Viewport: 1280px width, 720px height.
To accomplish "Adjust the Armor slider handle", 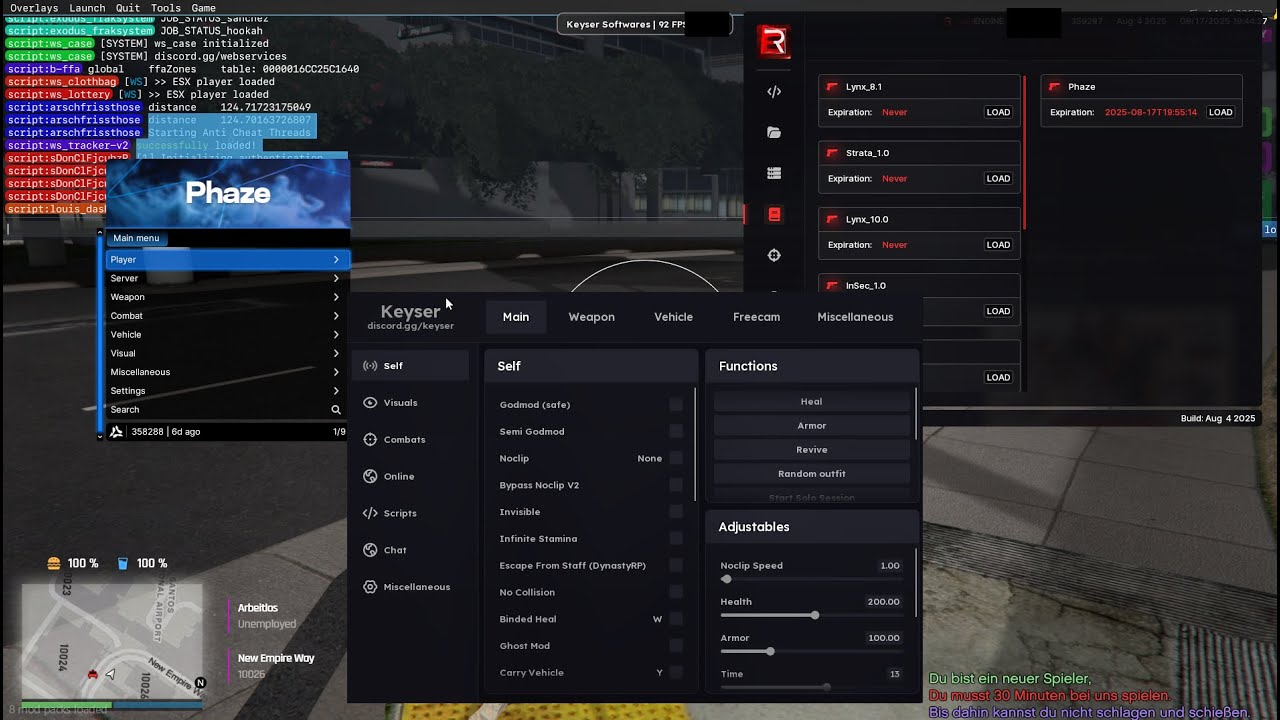I will pos(770,651).
